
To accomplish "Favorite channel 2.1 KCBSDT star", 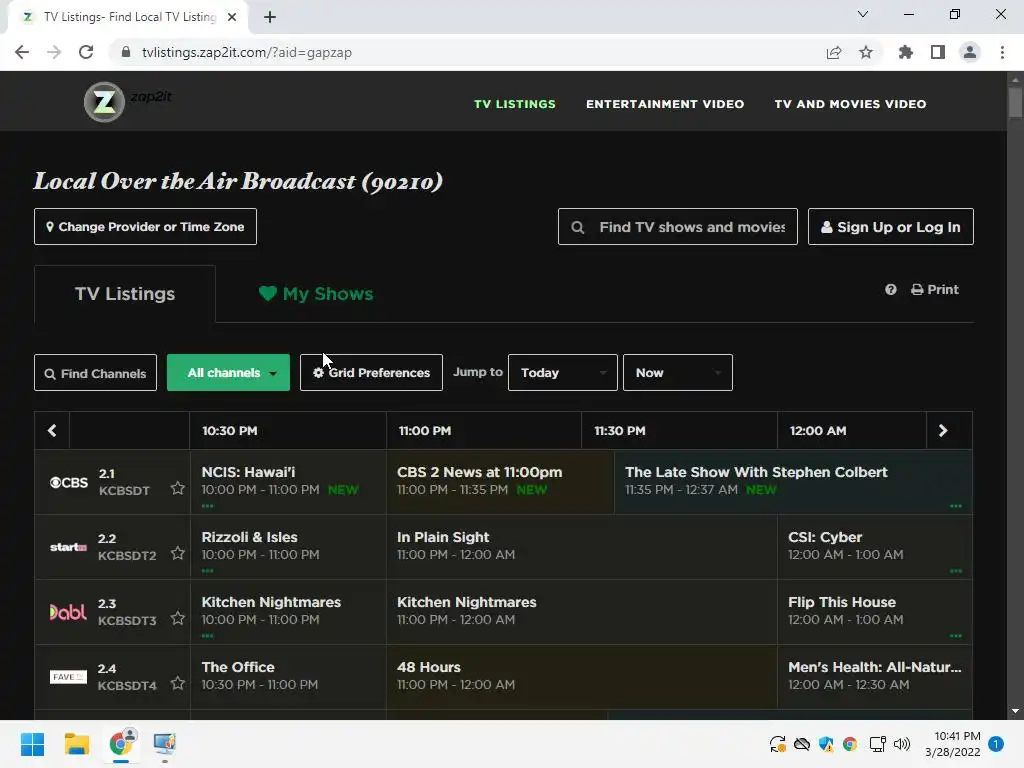I will coord(178,488).
